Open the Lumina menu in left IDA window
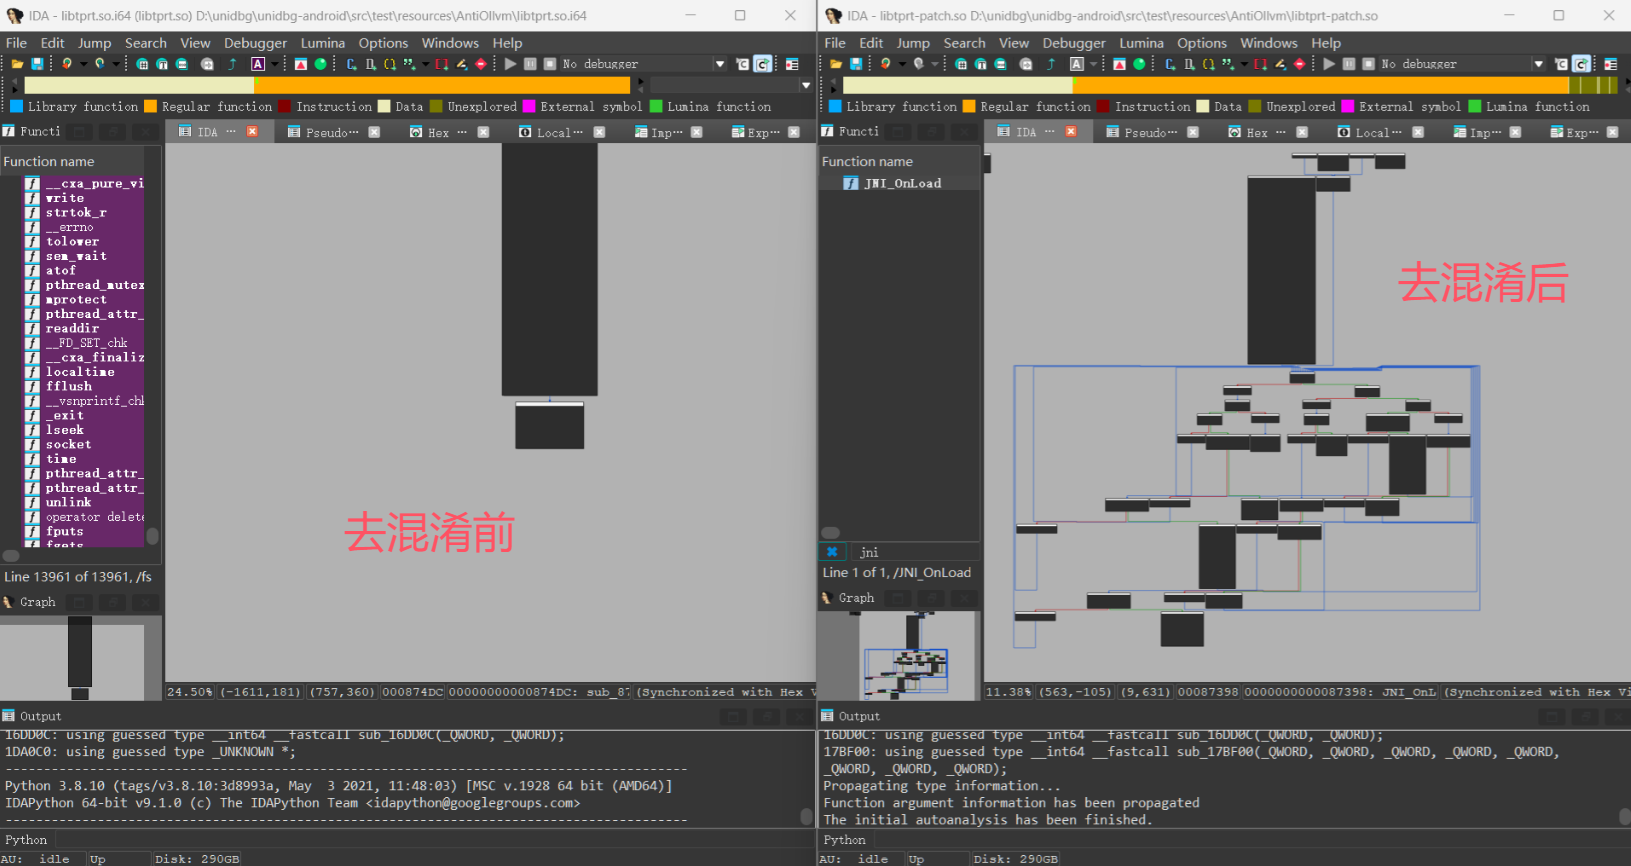 (x=322, y=43)
